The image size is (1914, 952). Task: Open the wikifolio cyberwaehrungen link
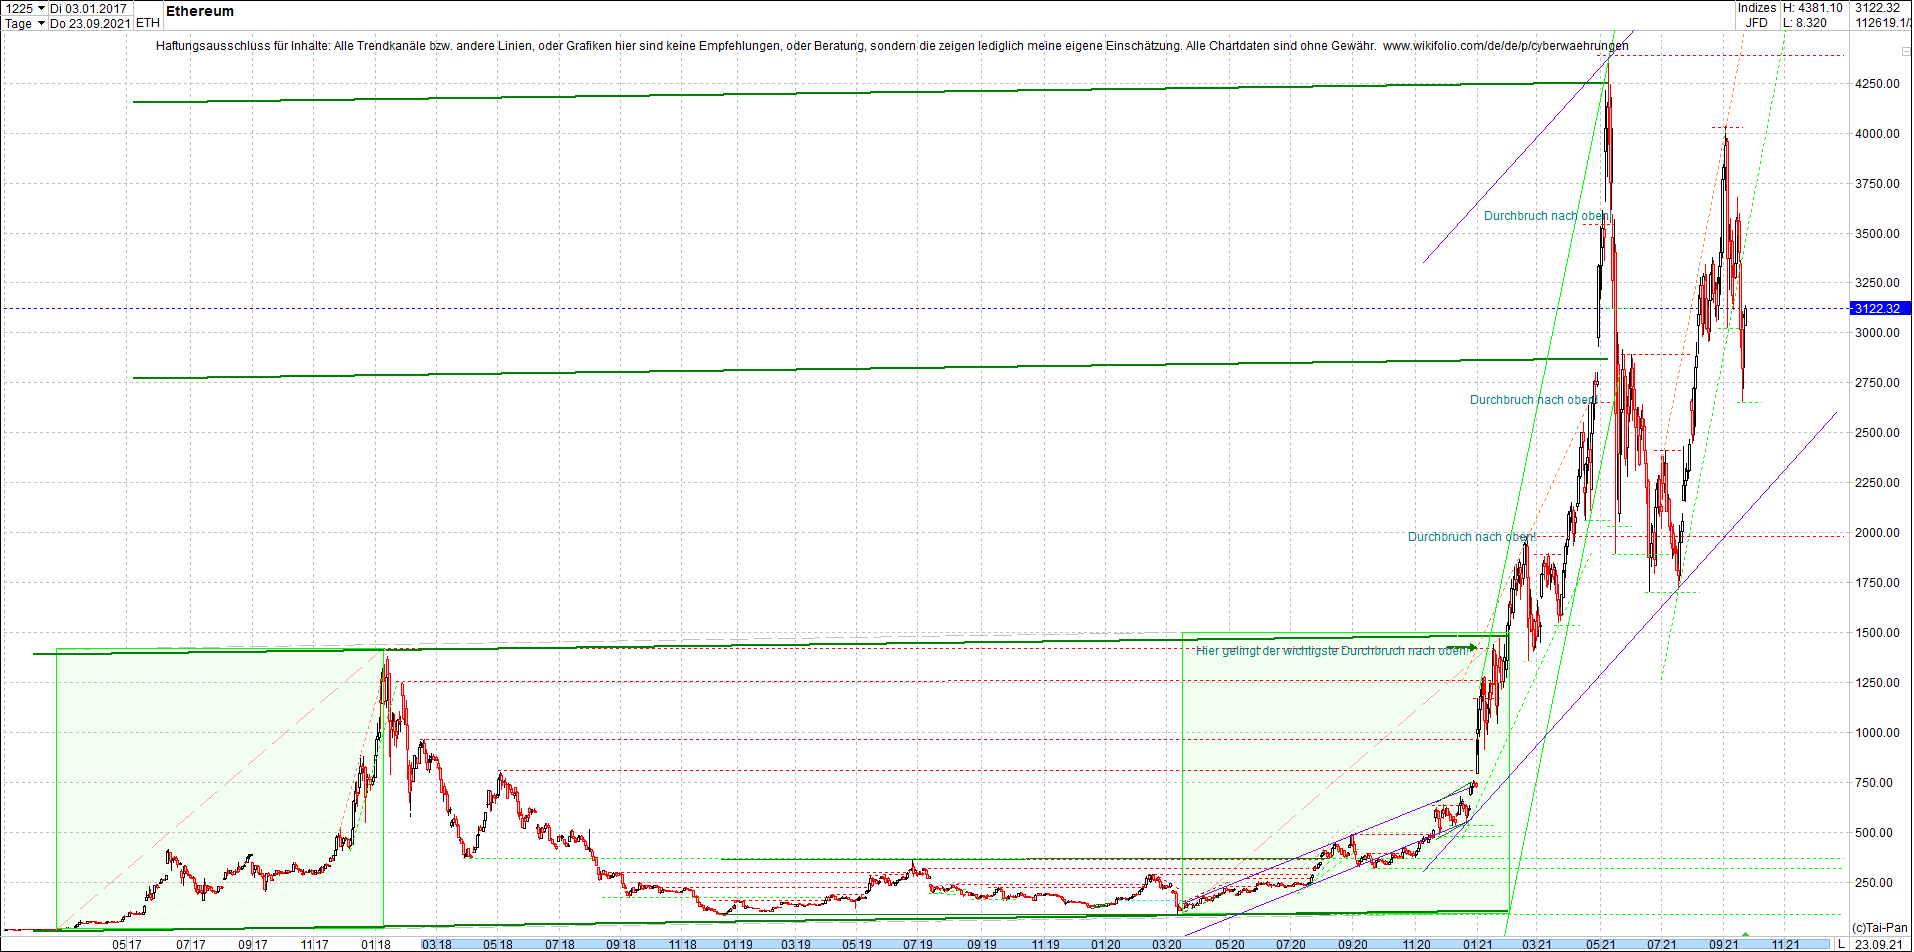pyautogui.click(x=1505, y=46)
